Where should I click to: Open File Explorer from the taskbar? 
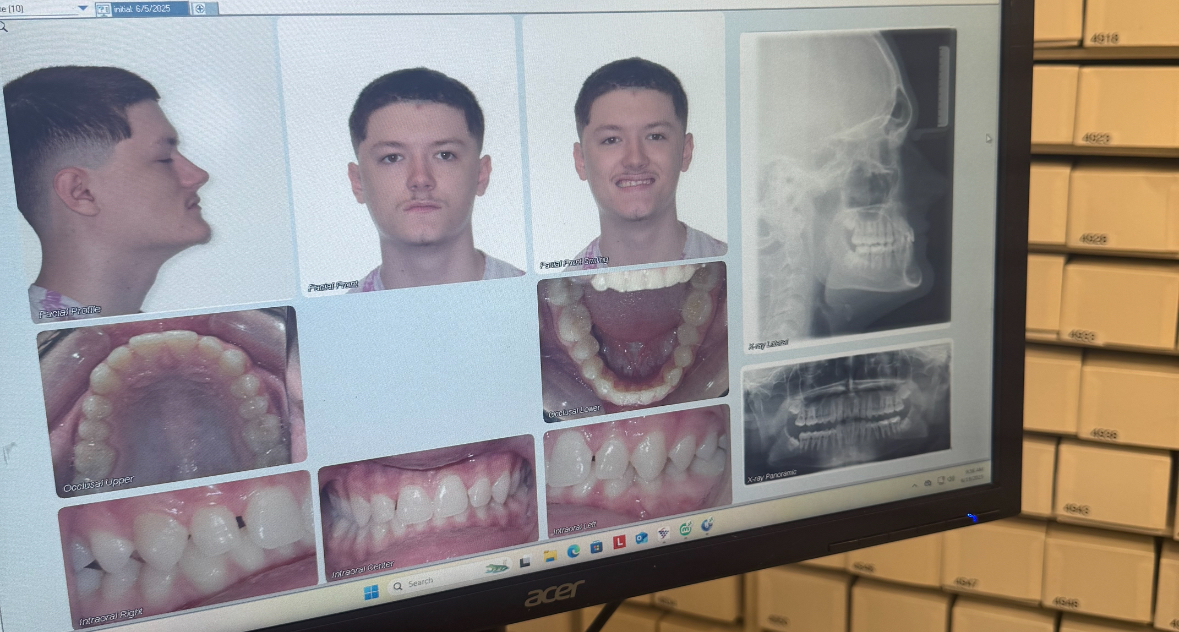[550, 556]
